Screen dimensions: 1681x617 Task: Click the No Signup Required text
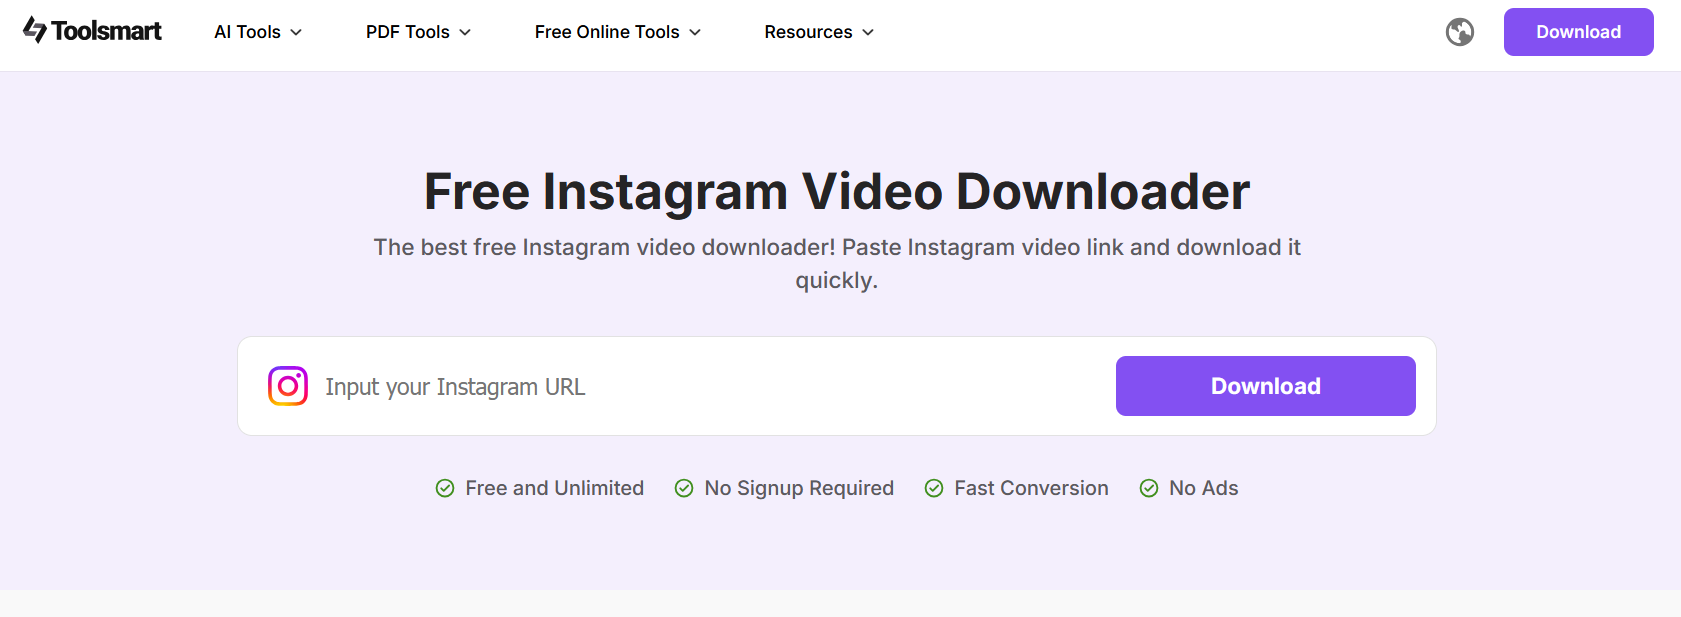[799, 488]
